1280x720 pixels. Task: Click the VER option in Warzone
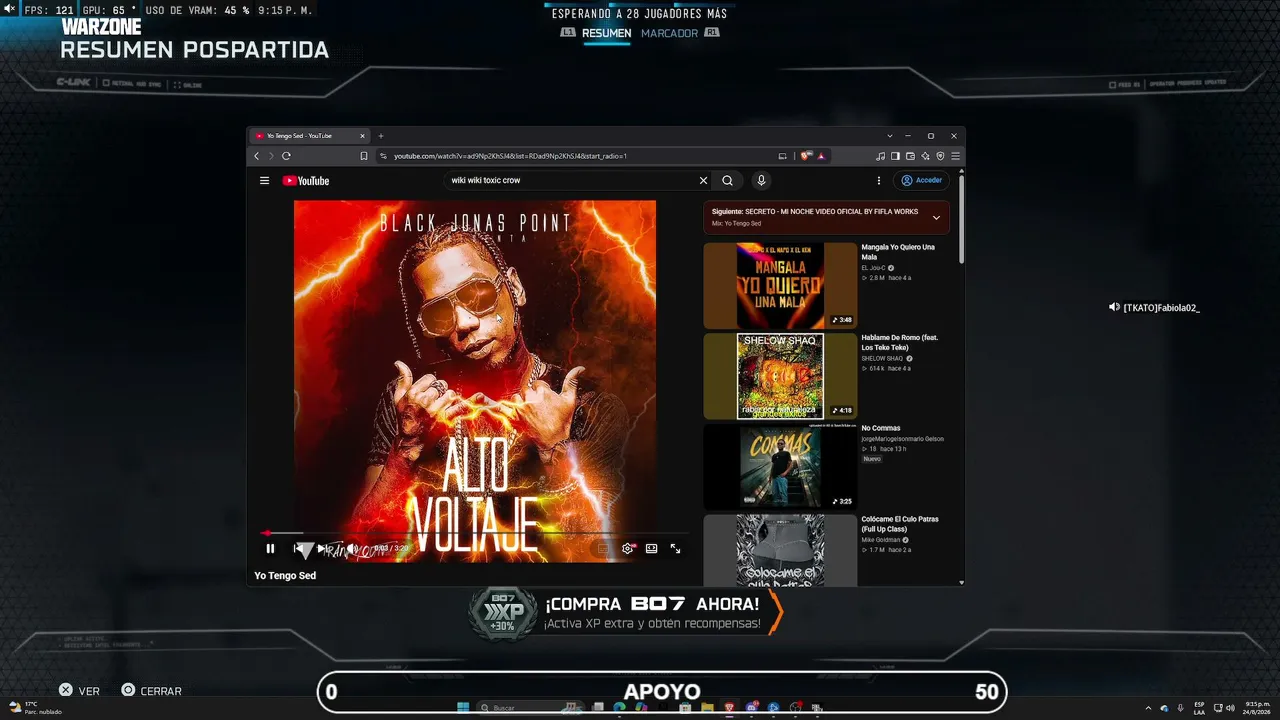pos(79,691)
